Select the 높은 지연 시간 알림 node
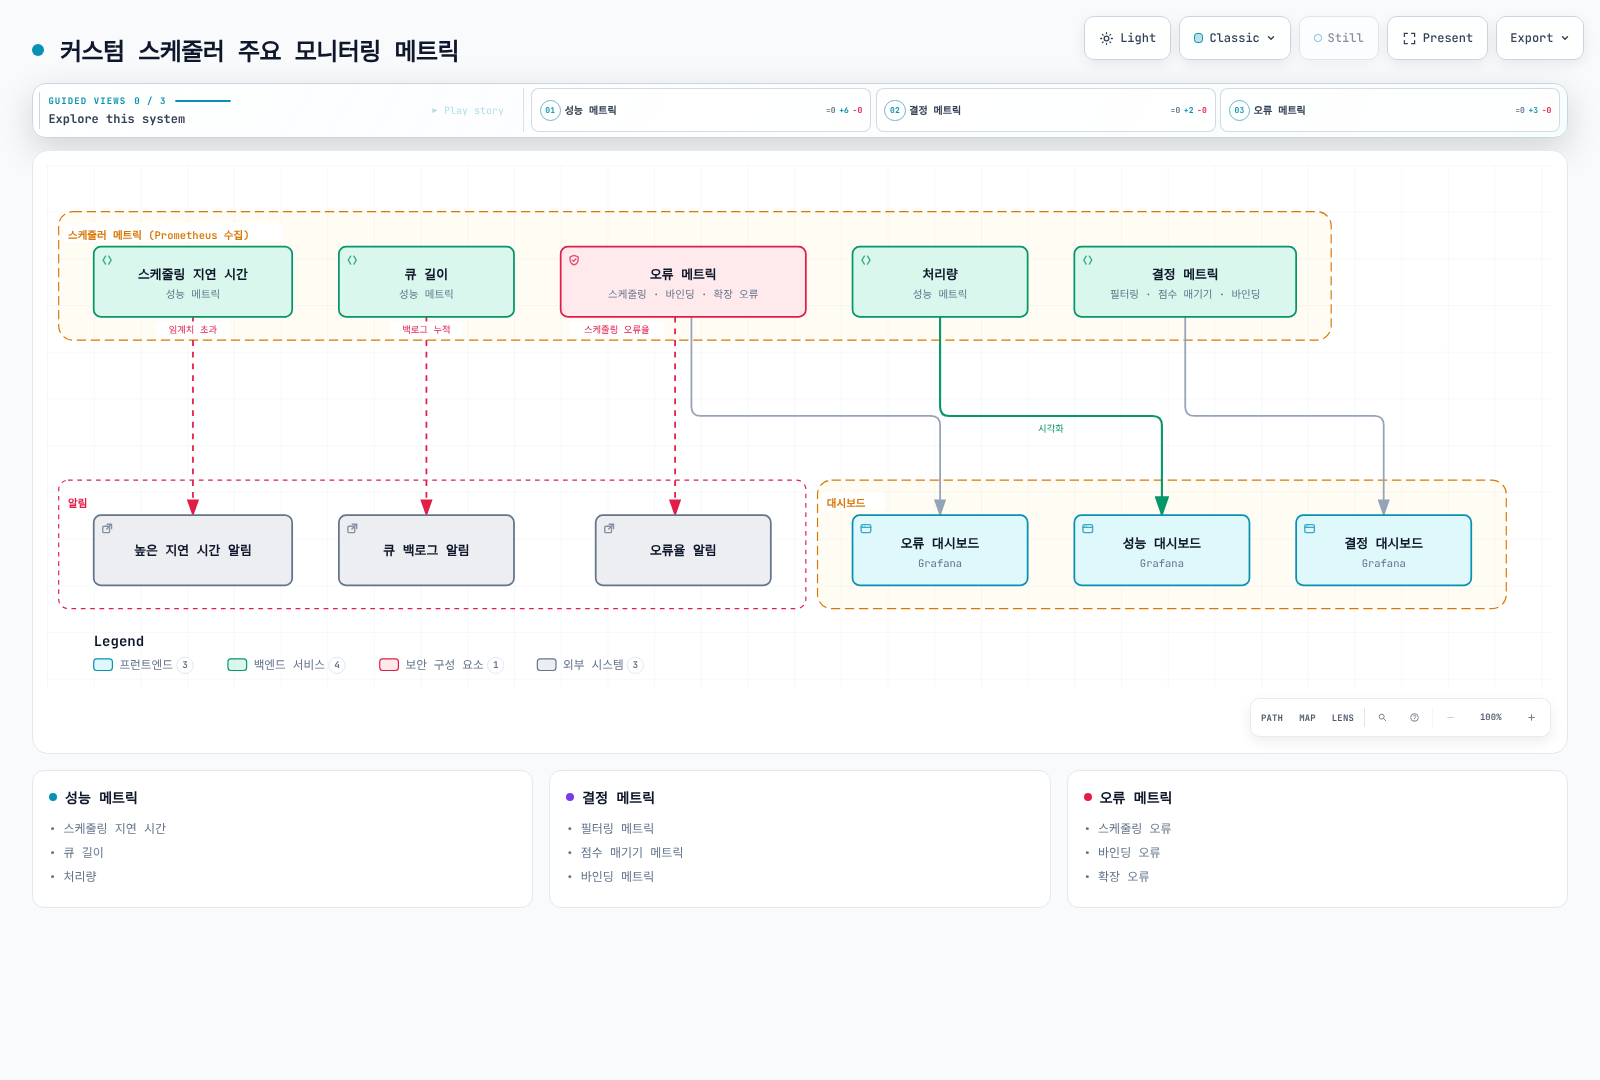Viewport: 1600px width, 1080px height. [193, 550]
